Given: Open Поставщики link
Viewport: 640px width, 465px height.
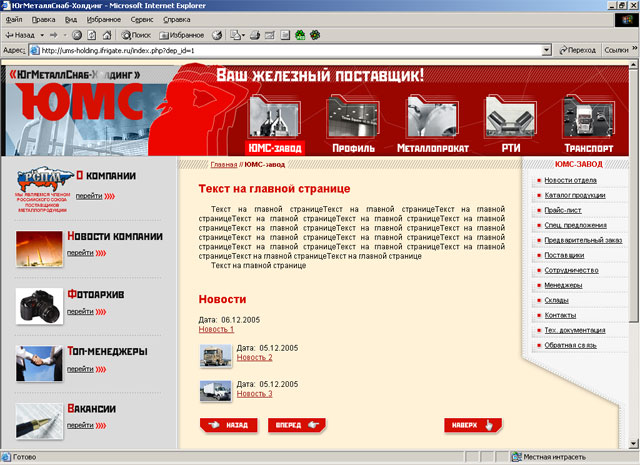Looking at the screenshot, I should pyautogui.click(x=564, y=255).
